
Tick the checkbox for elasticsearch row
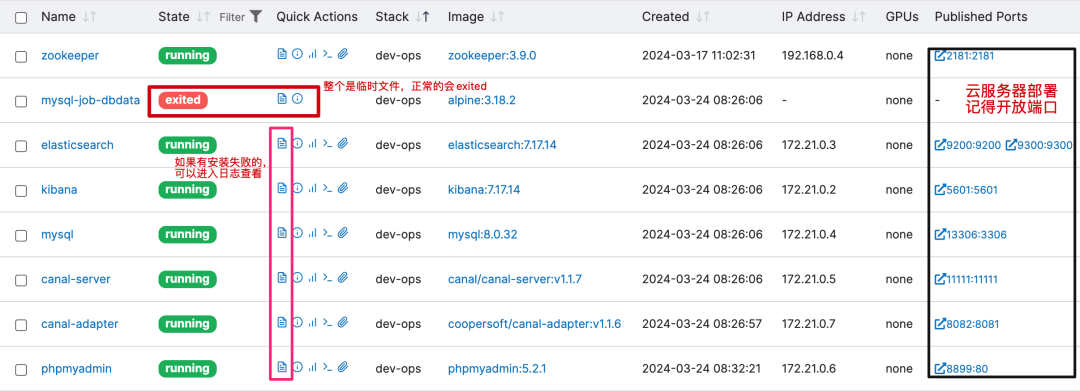[x=21, y=146]
